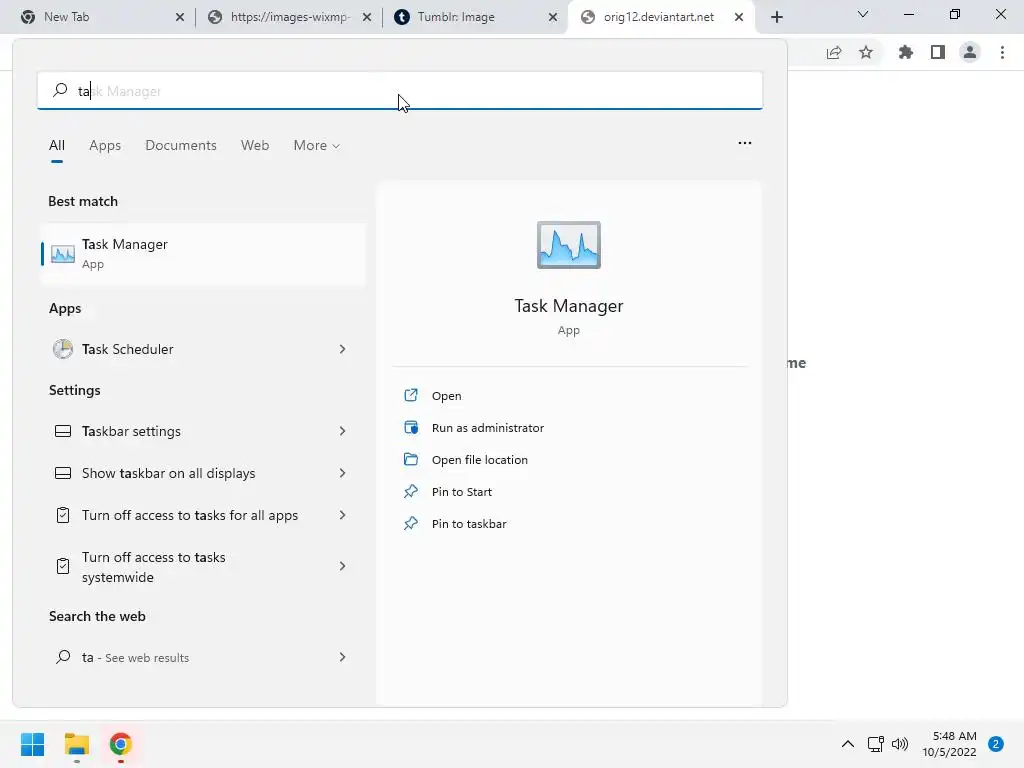Screen dimensions: 1024x768
Task: Open a new Chrome tab with plus
Action: [x=776, y=17]
